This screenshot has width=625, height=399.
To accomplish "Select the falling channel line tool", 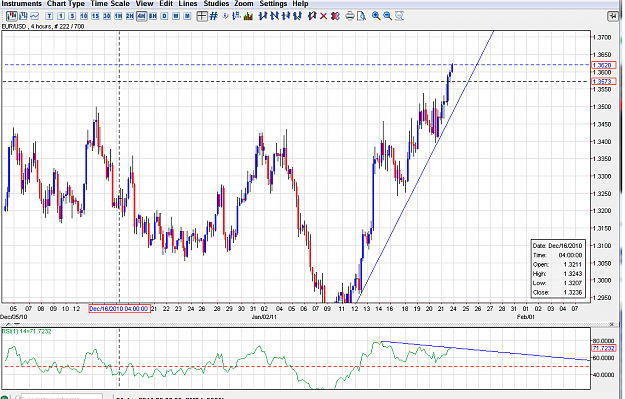I will 297,16.
